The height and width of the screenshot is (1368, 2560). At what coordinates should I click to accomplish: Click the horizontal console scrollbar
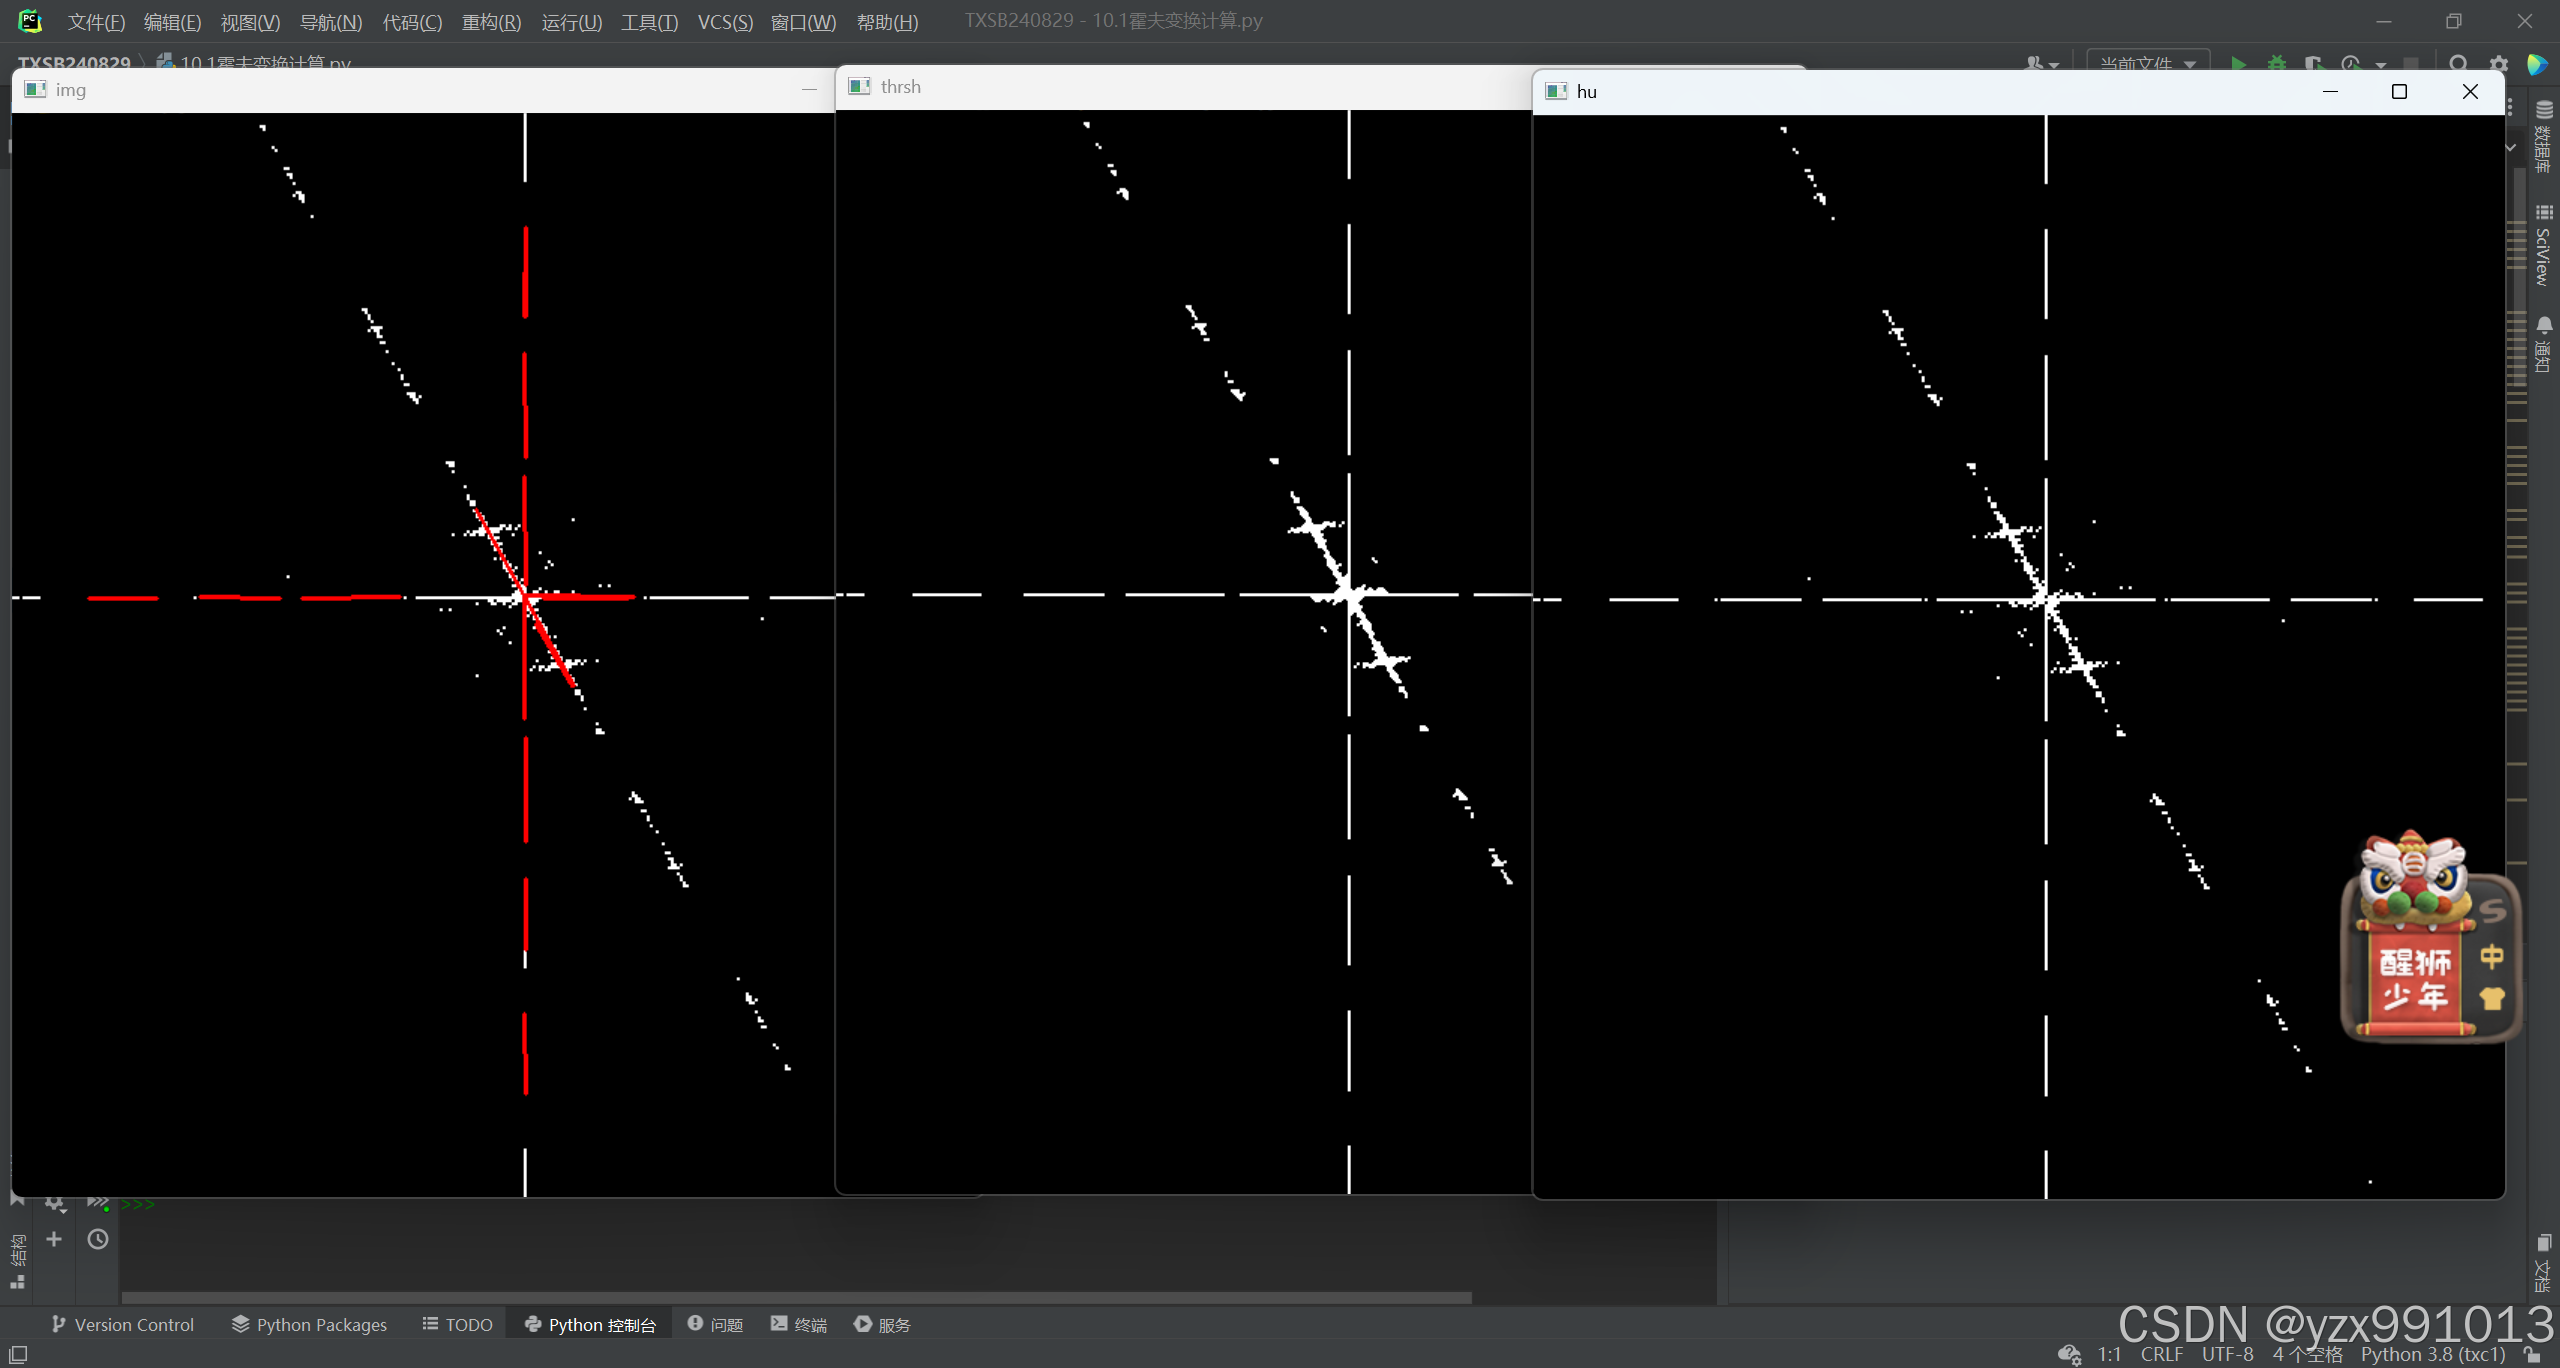[x=796, y=1297]
